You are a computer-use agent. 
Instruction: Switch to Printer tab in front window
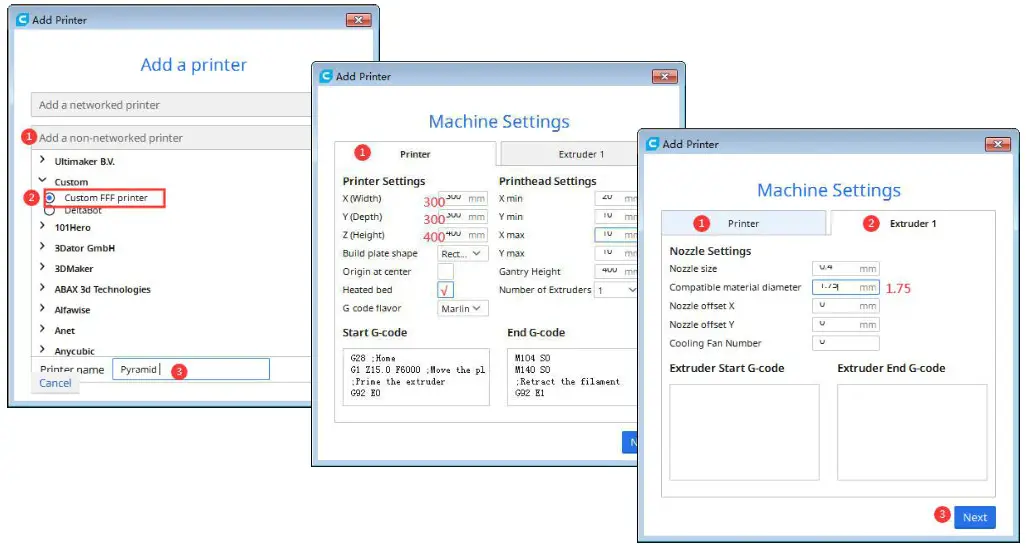(743, 223)
